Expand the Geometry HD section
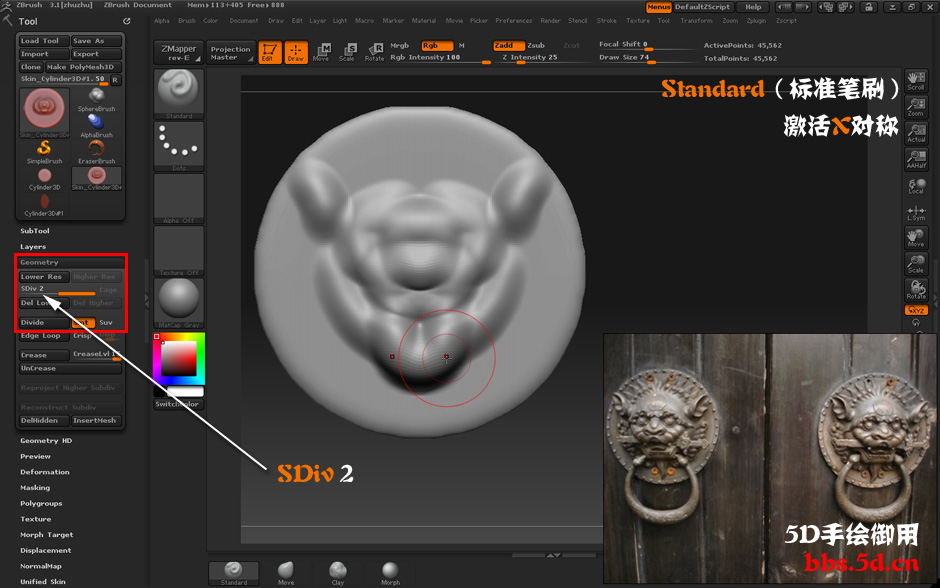 46,441
